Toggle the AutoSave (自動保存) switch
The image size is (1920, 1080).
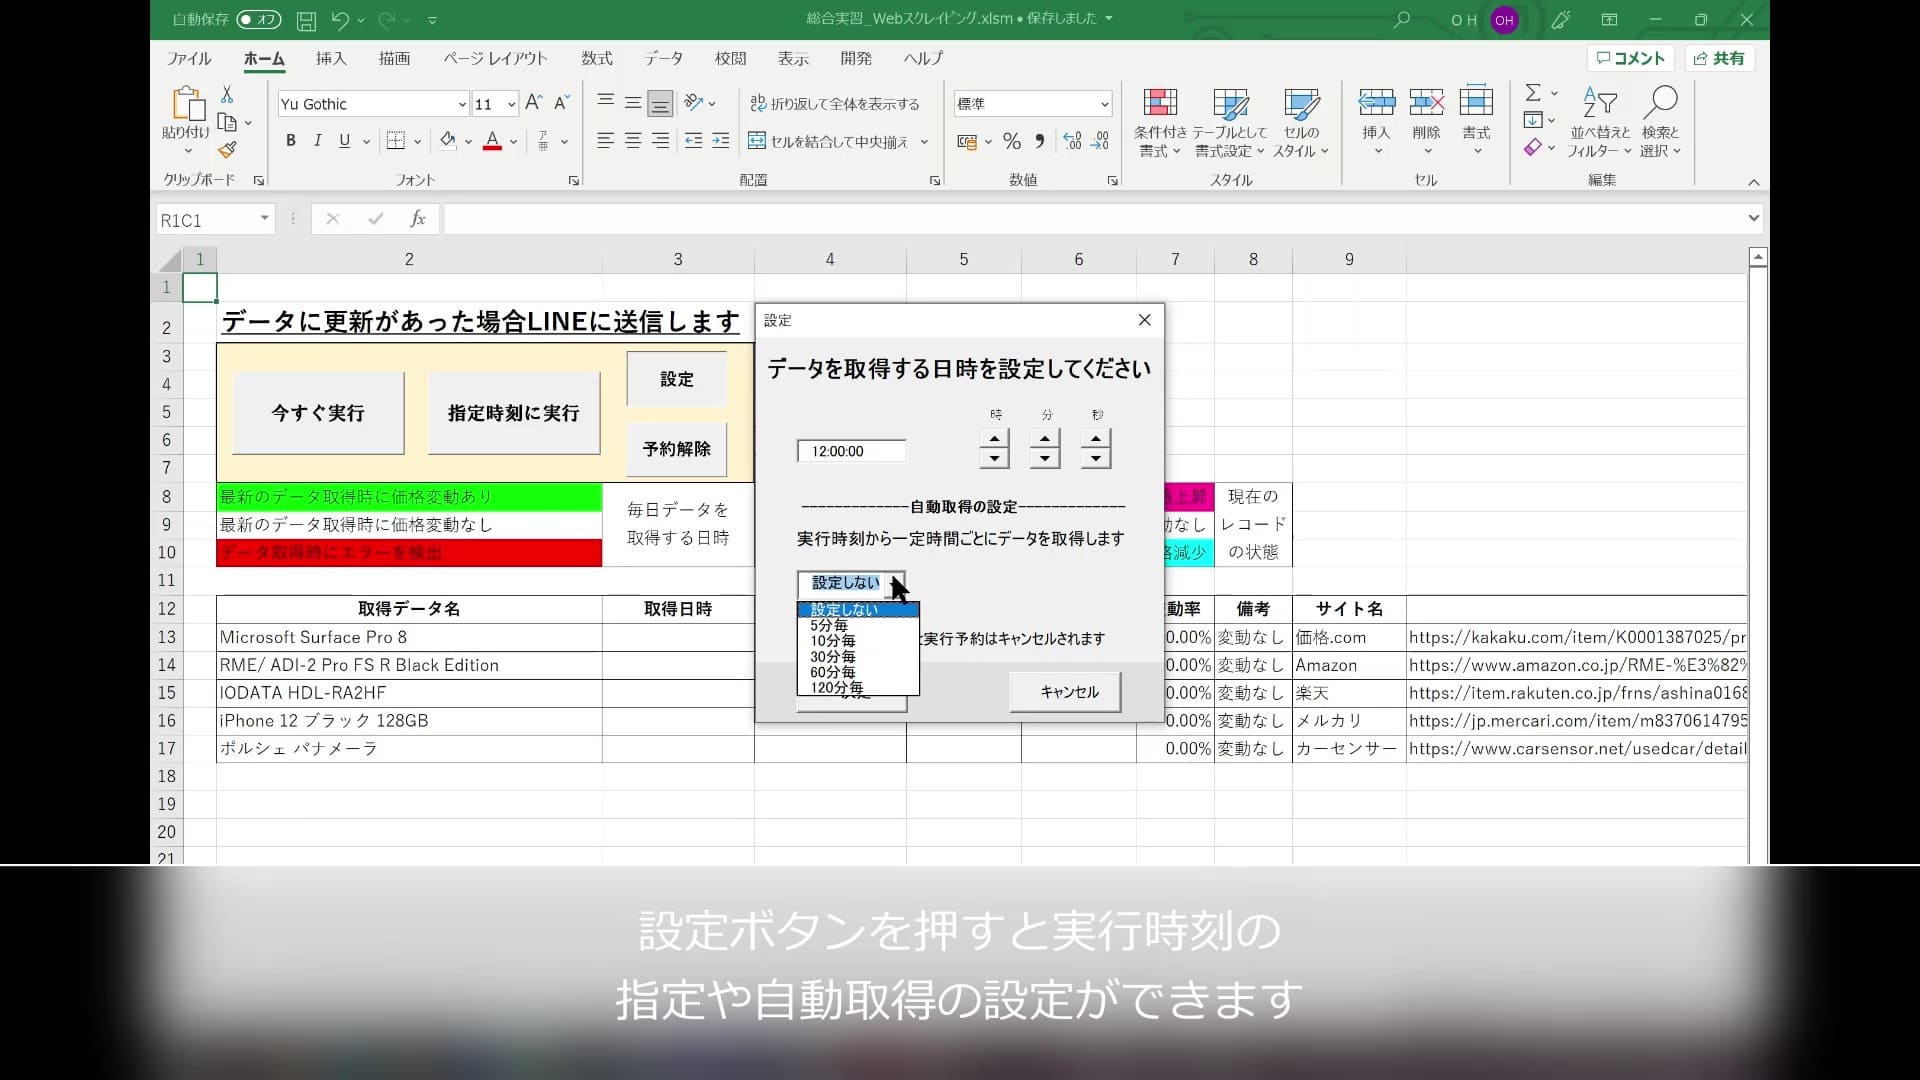(x=259, y=19)
